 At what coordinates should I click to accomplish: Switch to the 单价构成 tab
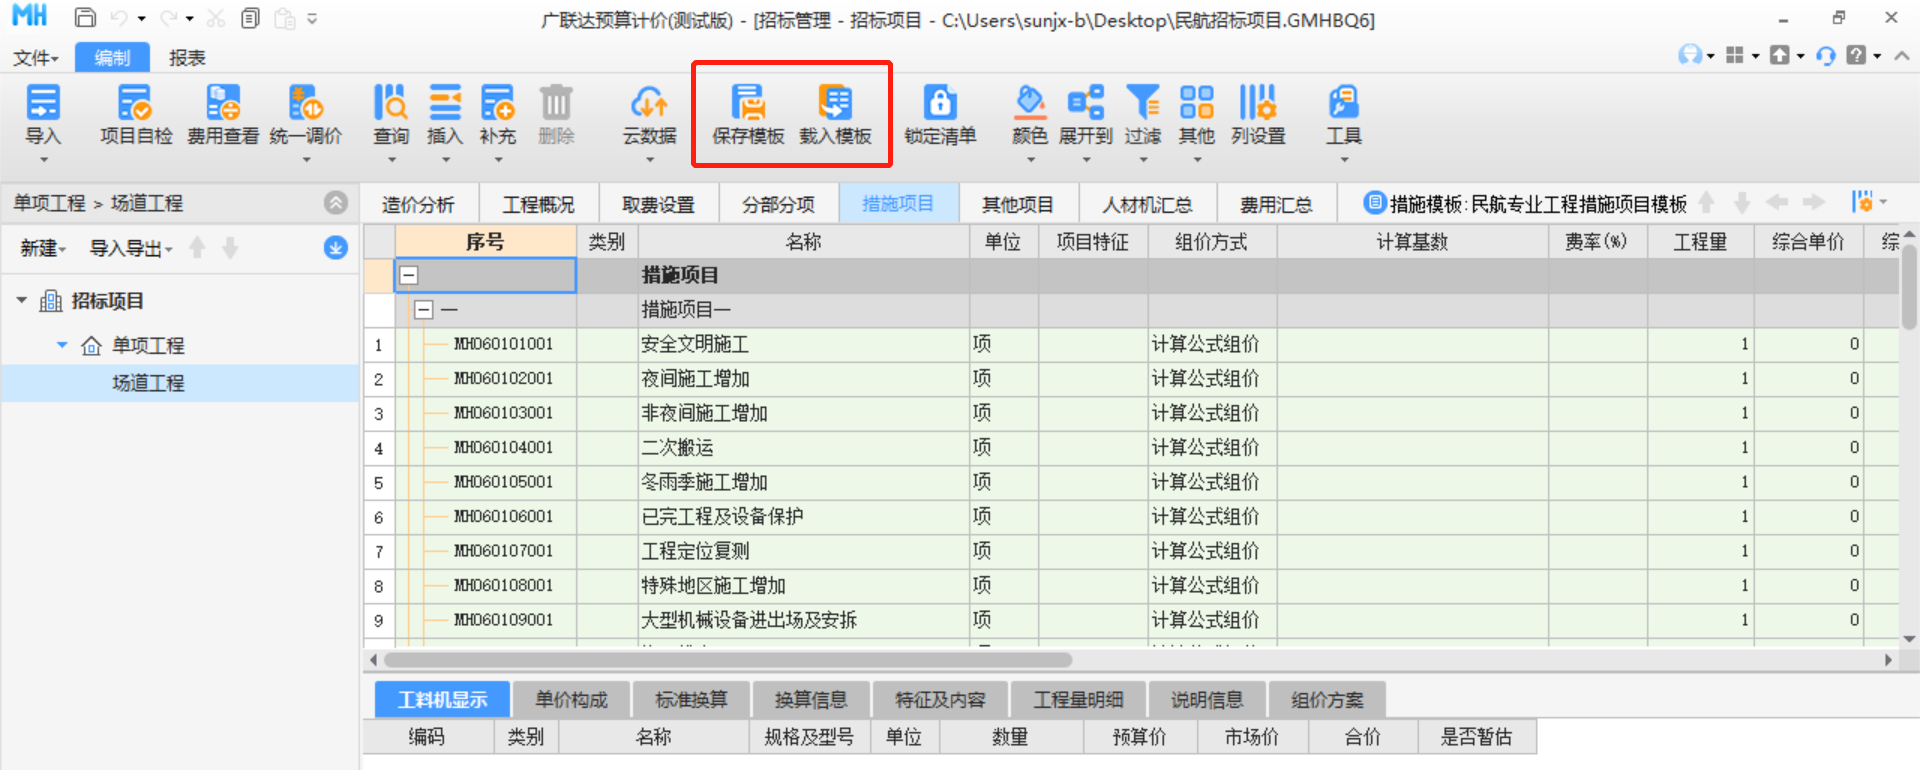coord(571,700)
